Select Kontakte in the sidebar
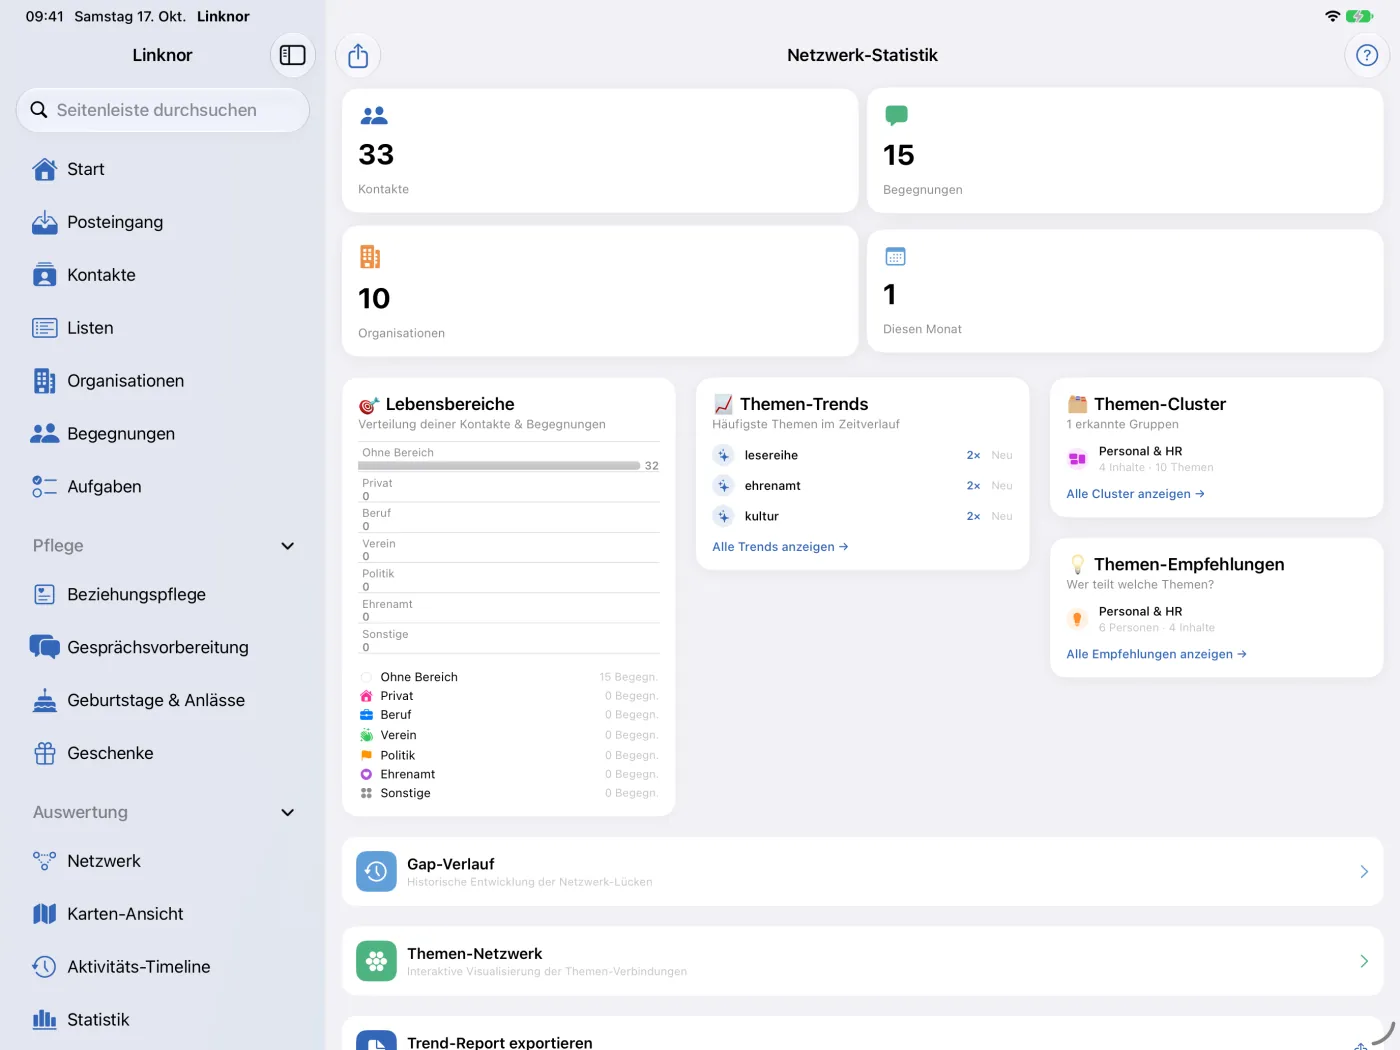The image size is (1400, 1050). pyautogui.click(x=163, y=275)
